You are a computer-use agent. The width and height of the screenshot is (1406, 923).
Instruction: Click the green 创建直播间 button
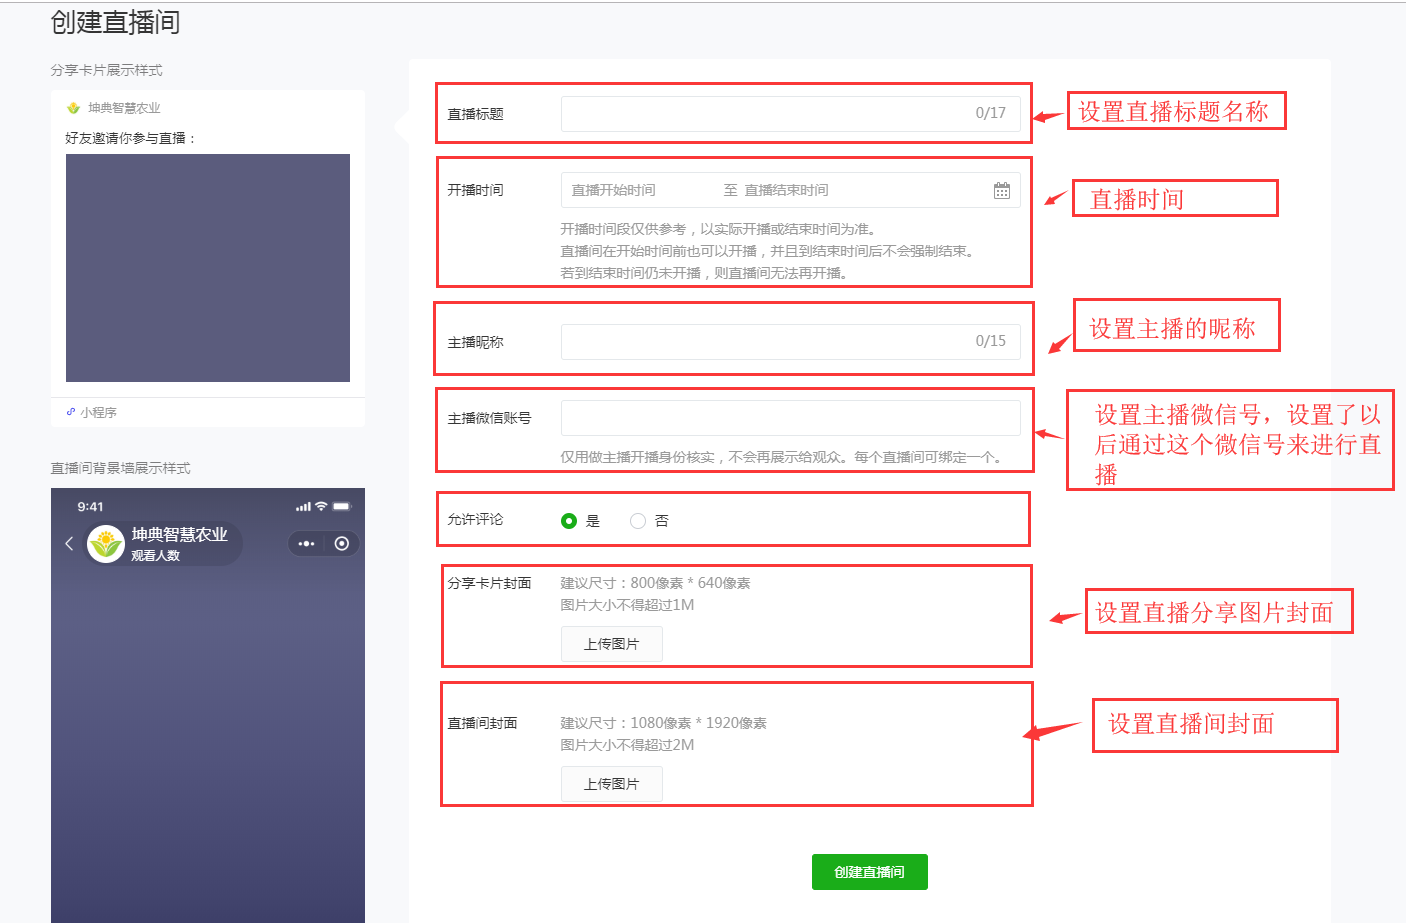click(869, 872)
